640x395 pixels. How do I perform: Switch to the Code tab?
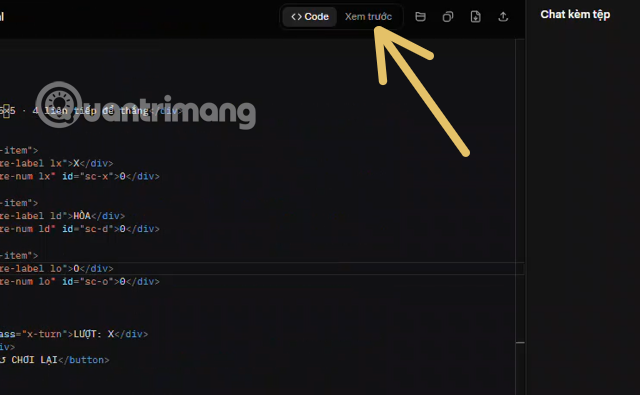tap(310, 17)
